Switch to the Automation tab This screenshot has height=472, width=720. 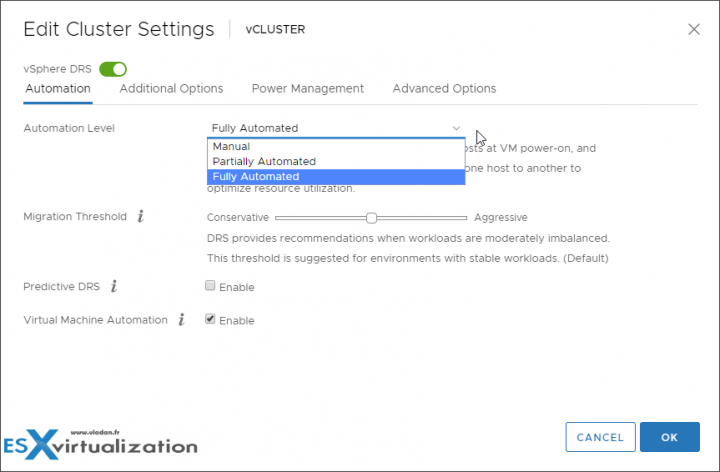[58, 89]
